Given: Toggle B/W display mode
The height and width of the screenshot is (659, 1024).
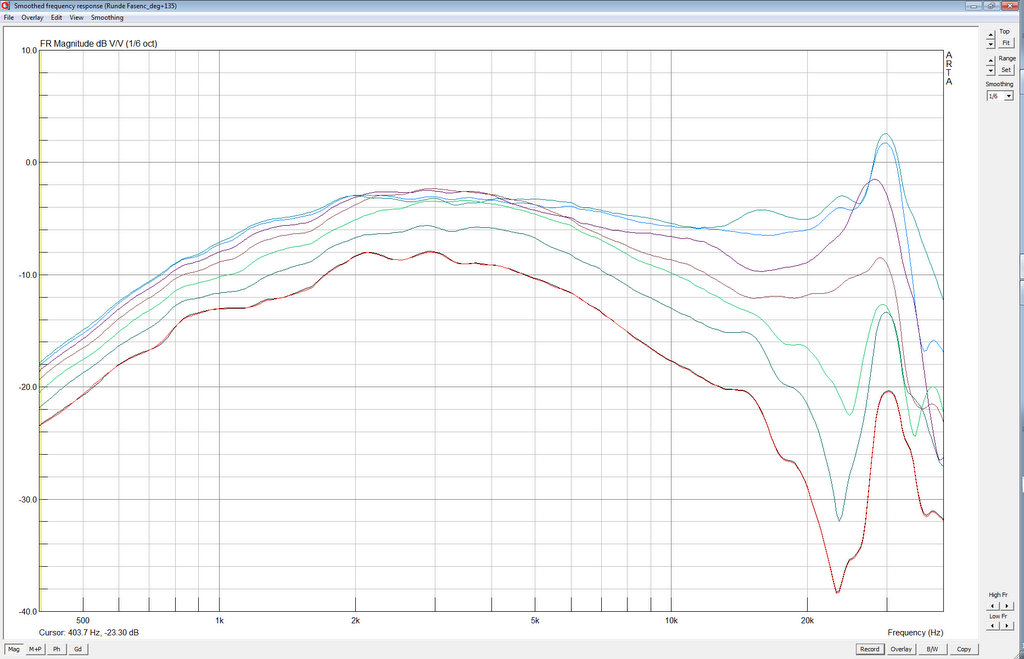Looking at the screenshot, I should (932, 649).
